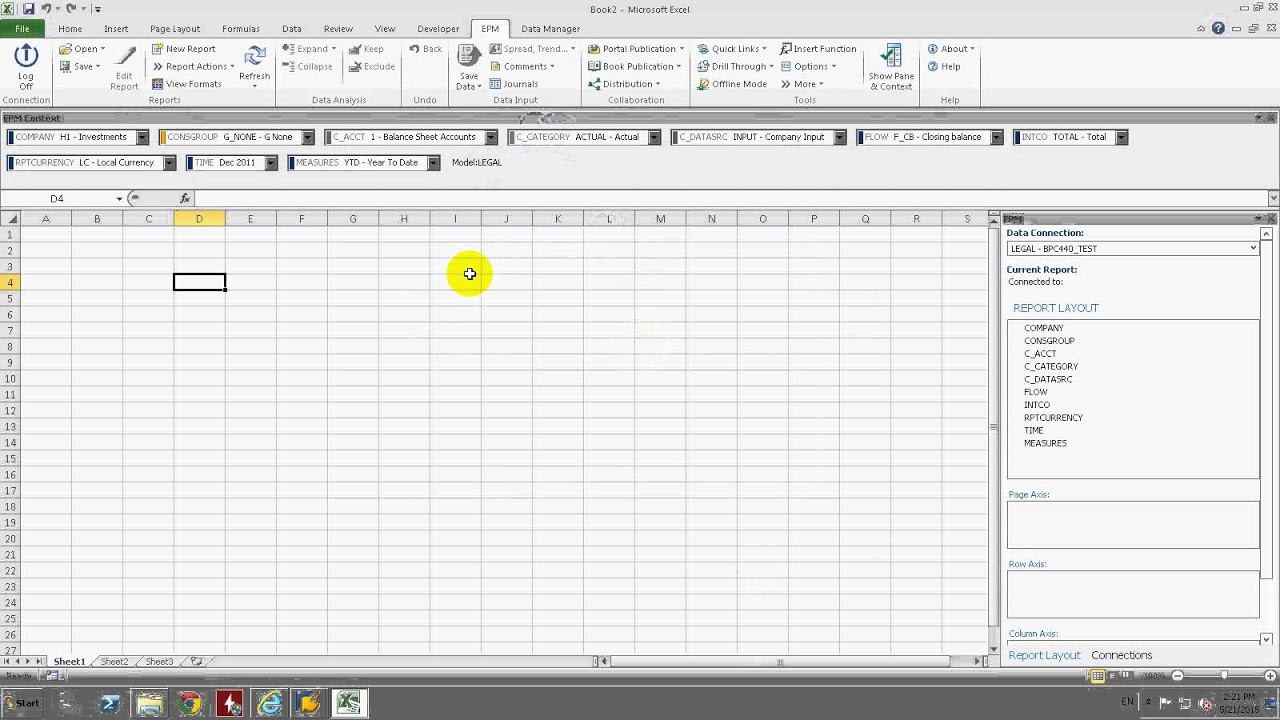Open the FLOW F_CB Closing balance dropdown
The height and width of the screenshot is (720, 1280).
pyautogui.click(x=996, y=137)
